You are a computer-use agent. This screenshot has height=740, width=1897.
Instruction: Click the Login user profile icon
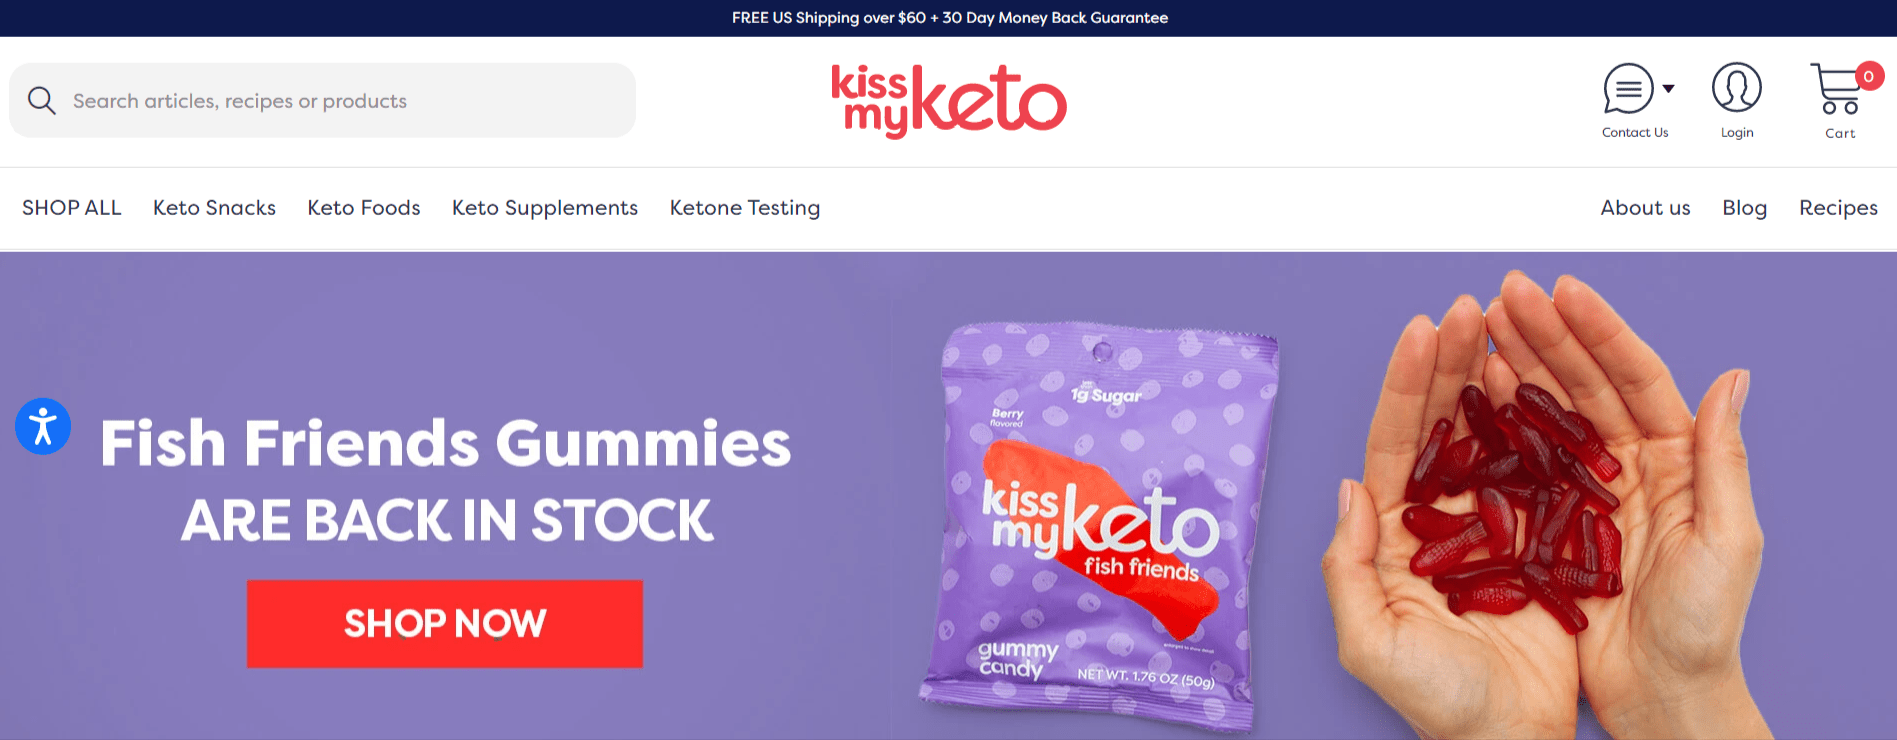point(1737,88)
